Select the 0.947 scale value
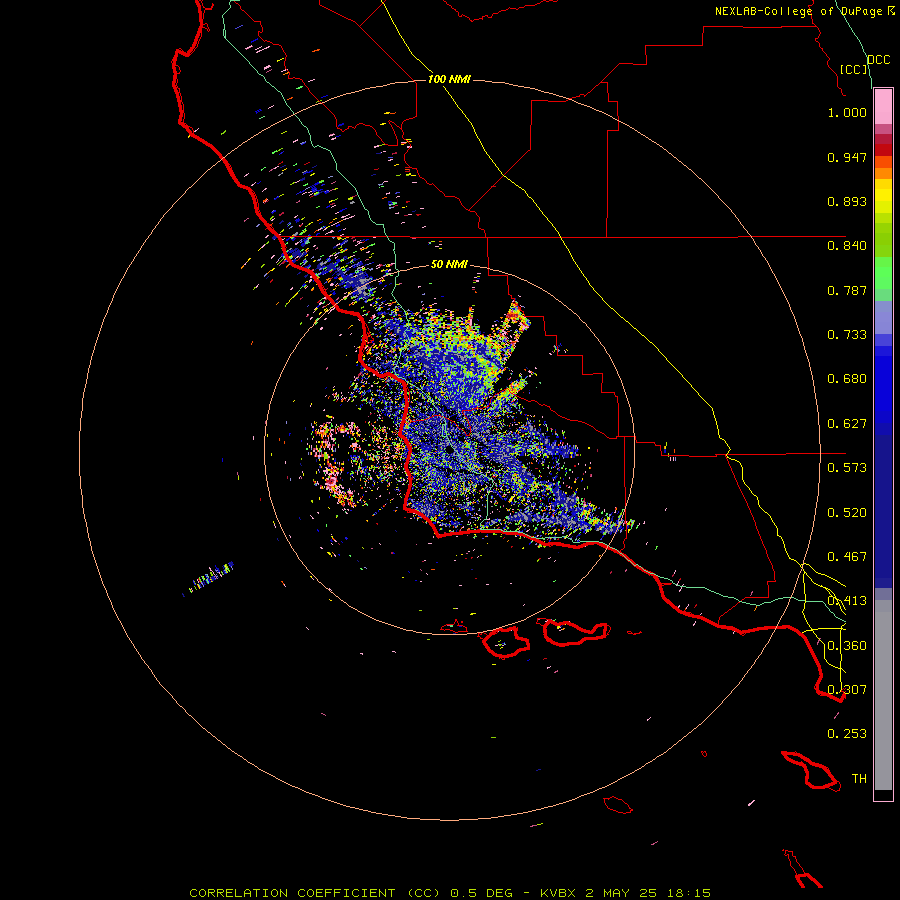 847,157
